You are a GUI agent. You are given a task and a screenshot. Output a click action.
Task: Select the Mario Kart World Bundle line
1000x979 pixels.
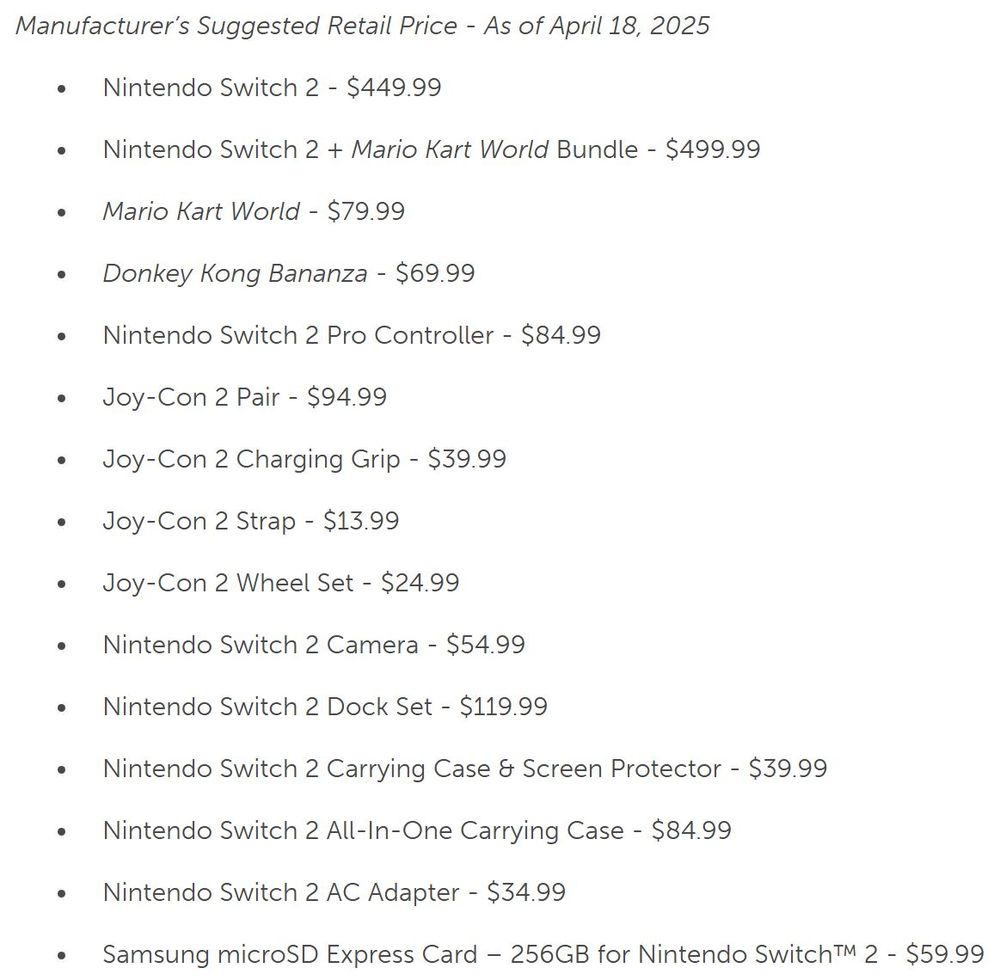[431, 149]
